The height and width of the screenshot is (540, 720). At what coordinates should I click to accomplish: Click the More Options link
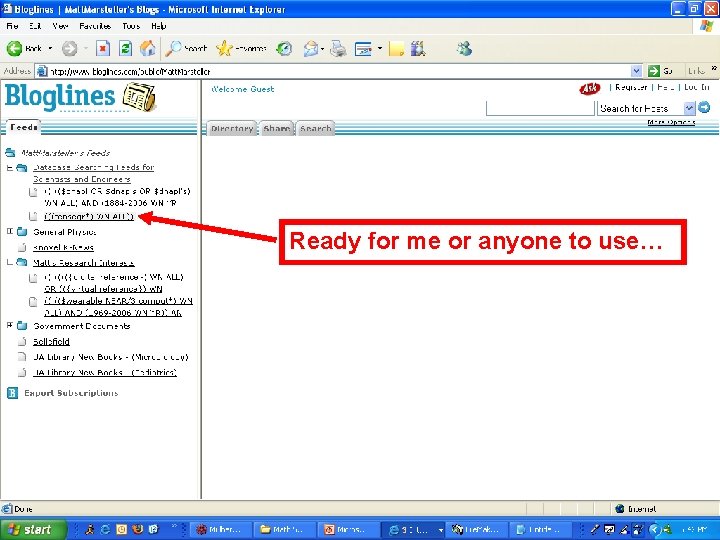(x=671, y=122)
